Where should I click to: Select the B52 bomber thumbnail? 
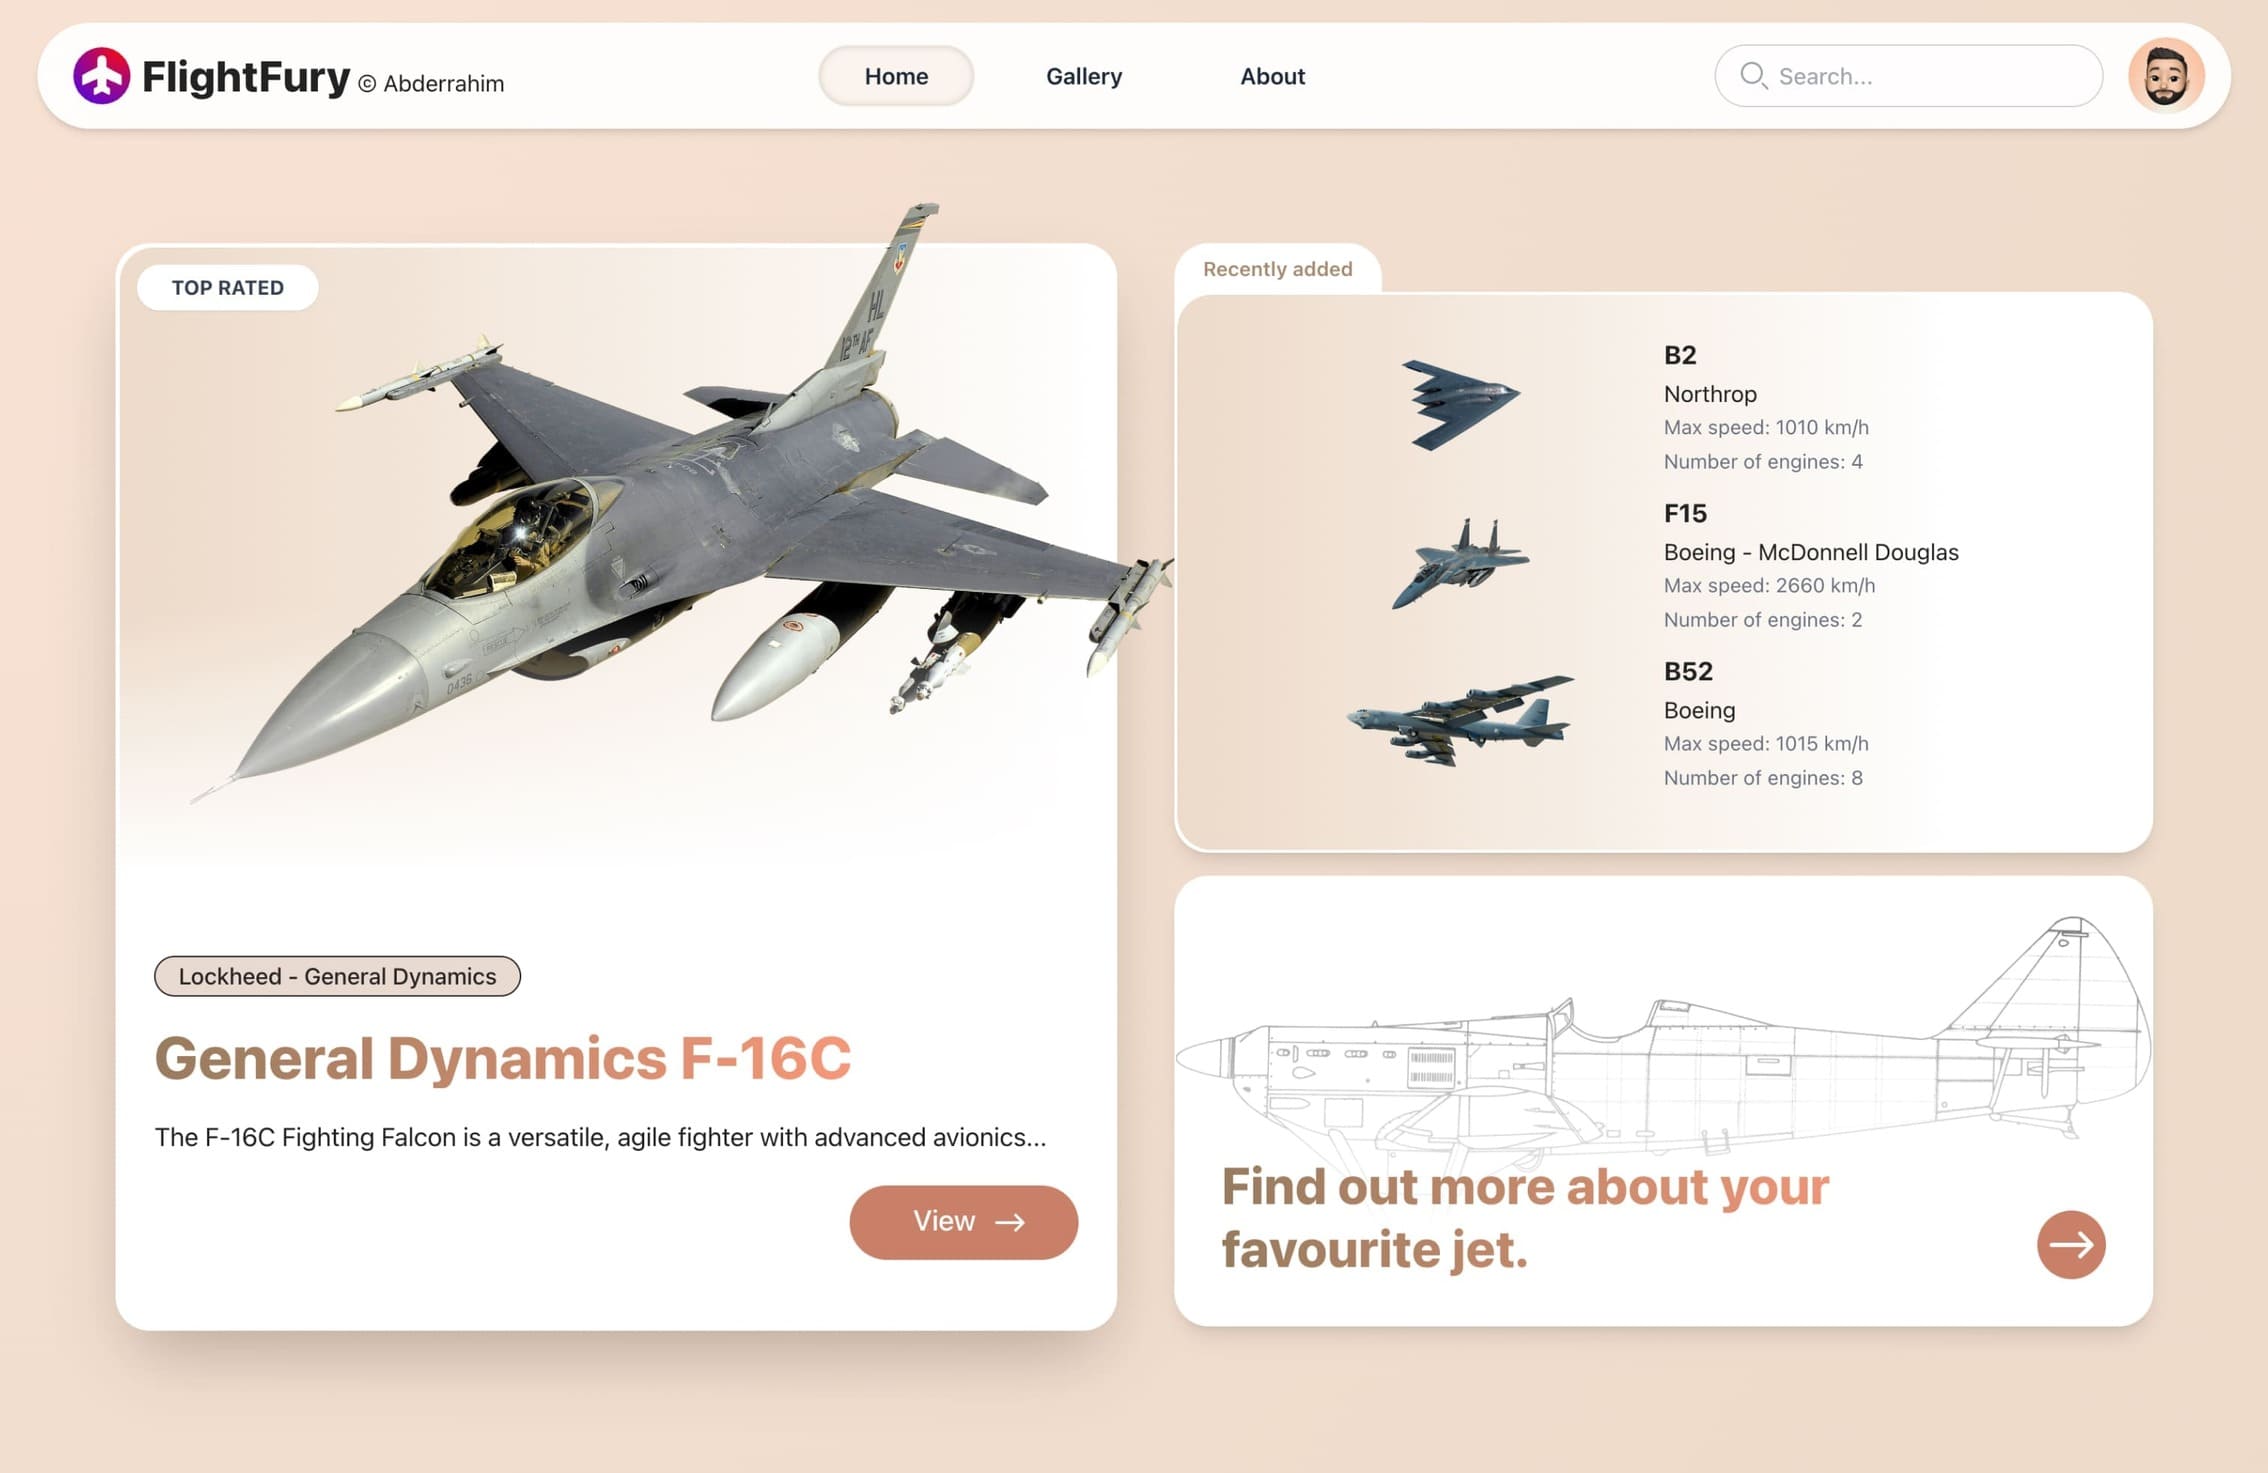(1461, 721)
